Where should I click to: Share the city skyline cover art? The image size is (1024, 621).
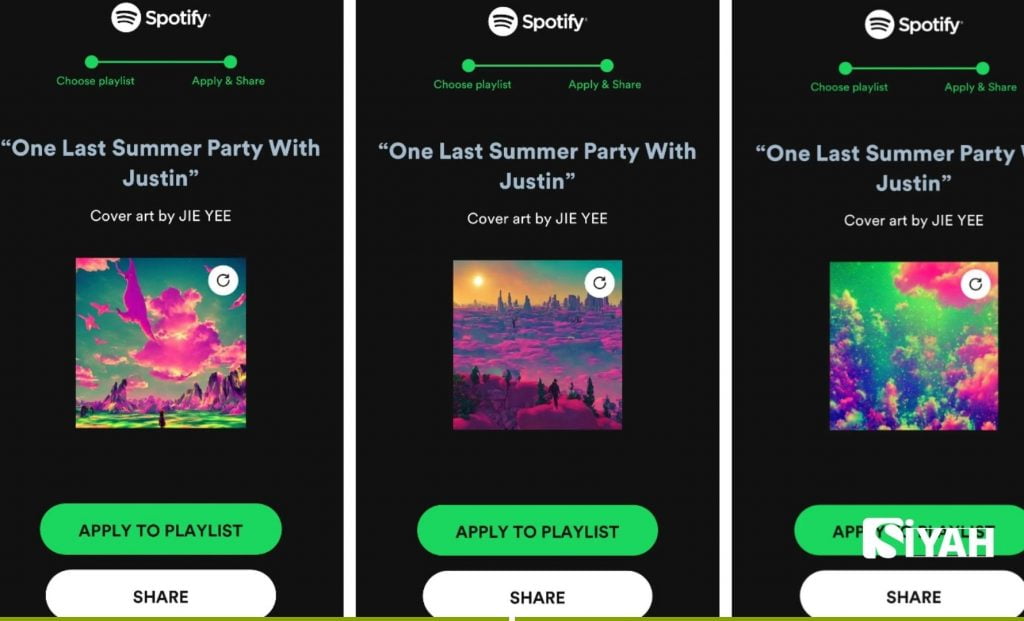point(537,596)
